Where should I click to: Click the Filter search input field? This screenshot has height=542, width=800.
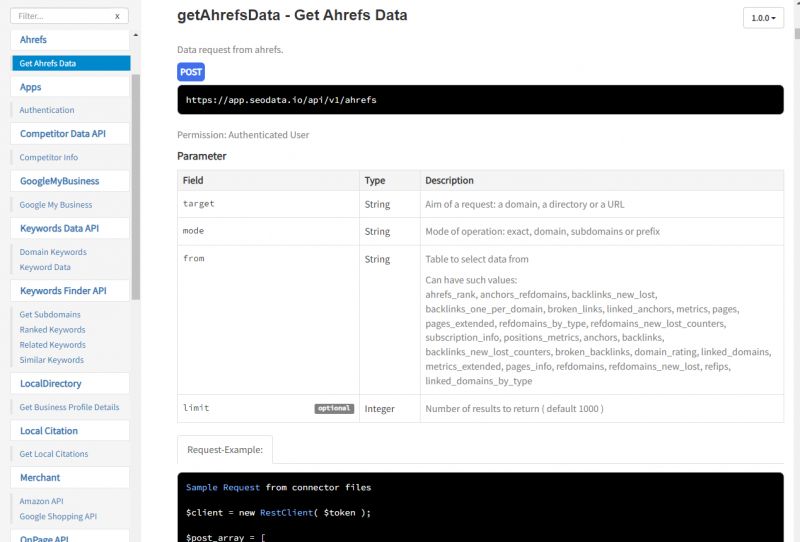60,16
